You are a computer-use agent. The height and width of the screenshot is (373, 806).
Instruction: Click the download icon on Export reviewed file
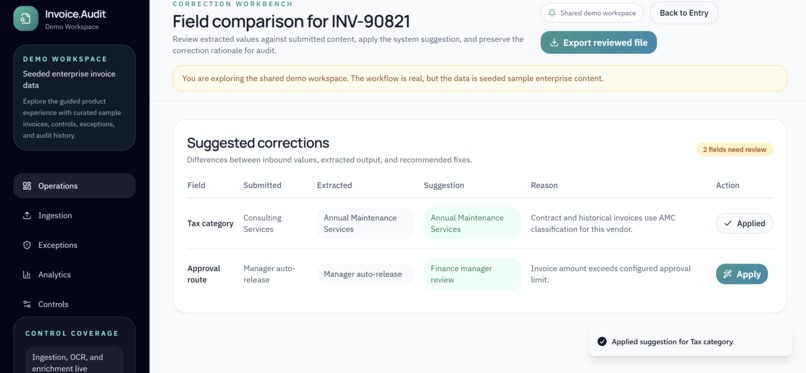[554, 43]
